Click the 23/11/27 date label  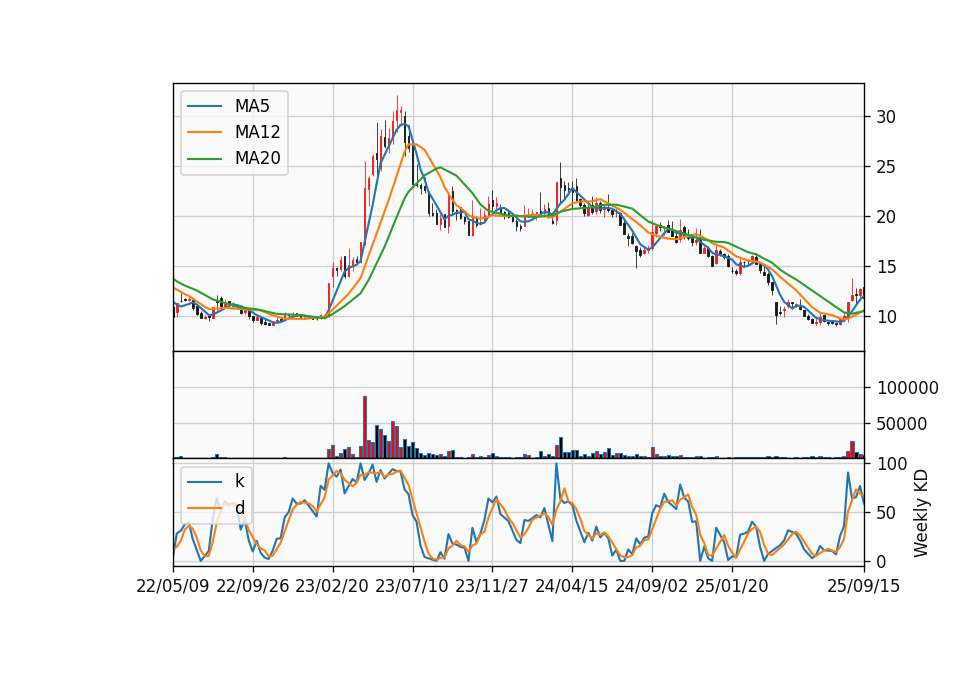(x=492, y=586)
